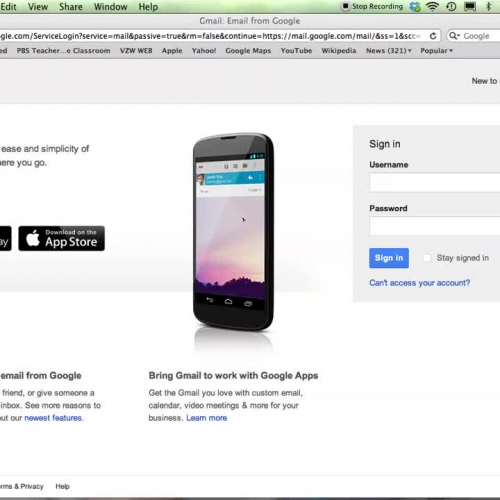
Task: Expand the Popular bookmarks dropdown
Action: click(x=436, y=51)
